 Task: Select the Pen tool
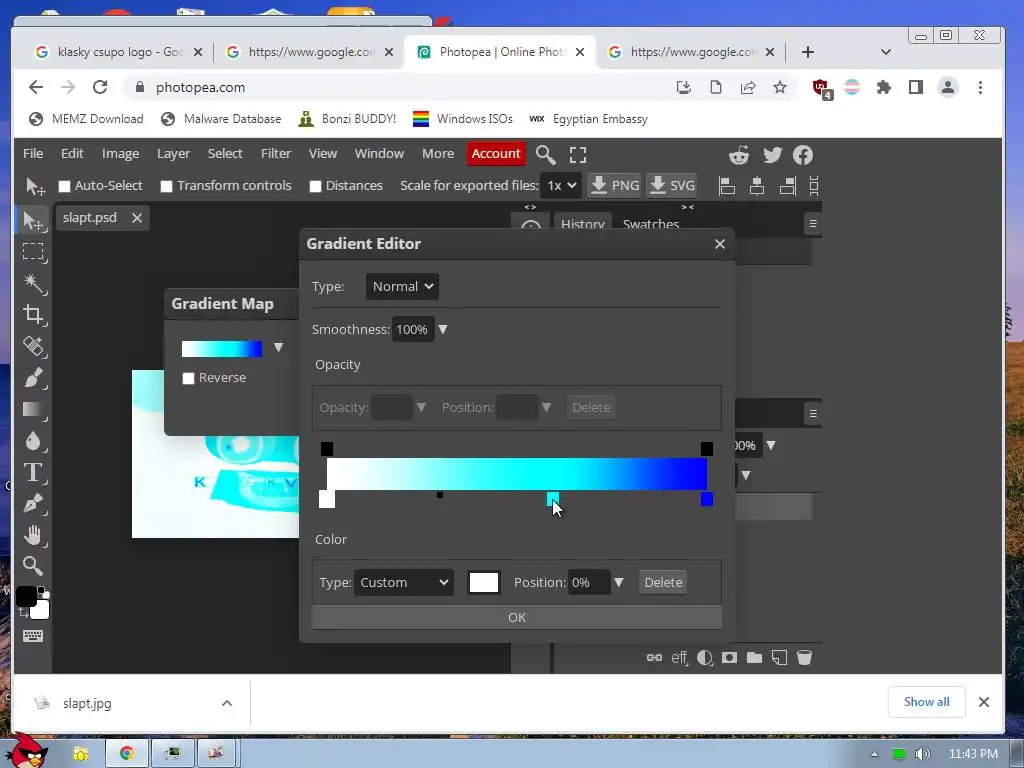33,504
